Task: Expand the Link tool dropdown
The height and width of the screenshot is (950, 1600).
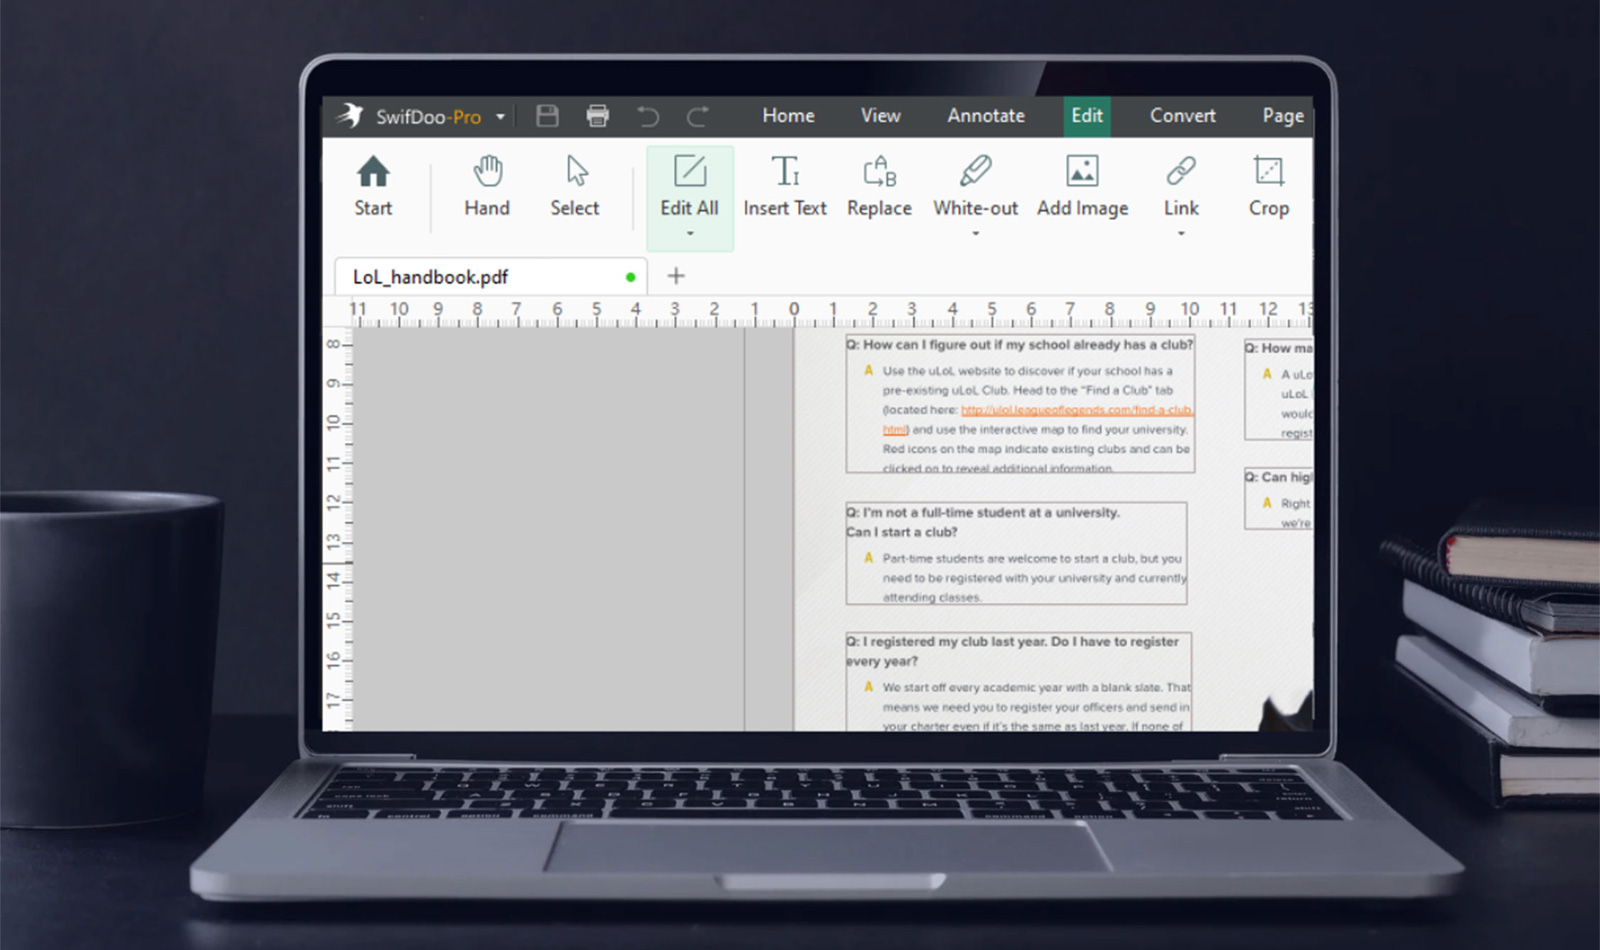Action: 1181,234
